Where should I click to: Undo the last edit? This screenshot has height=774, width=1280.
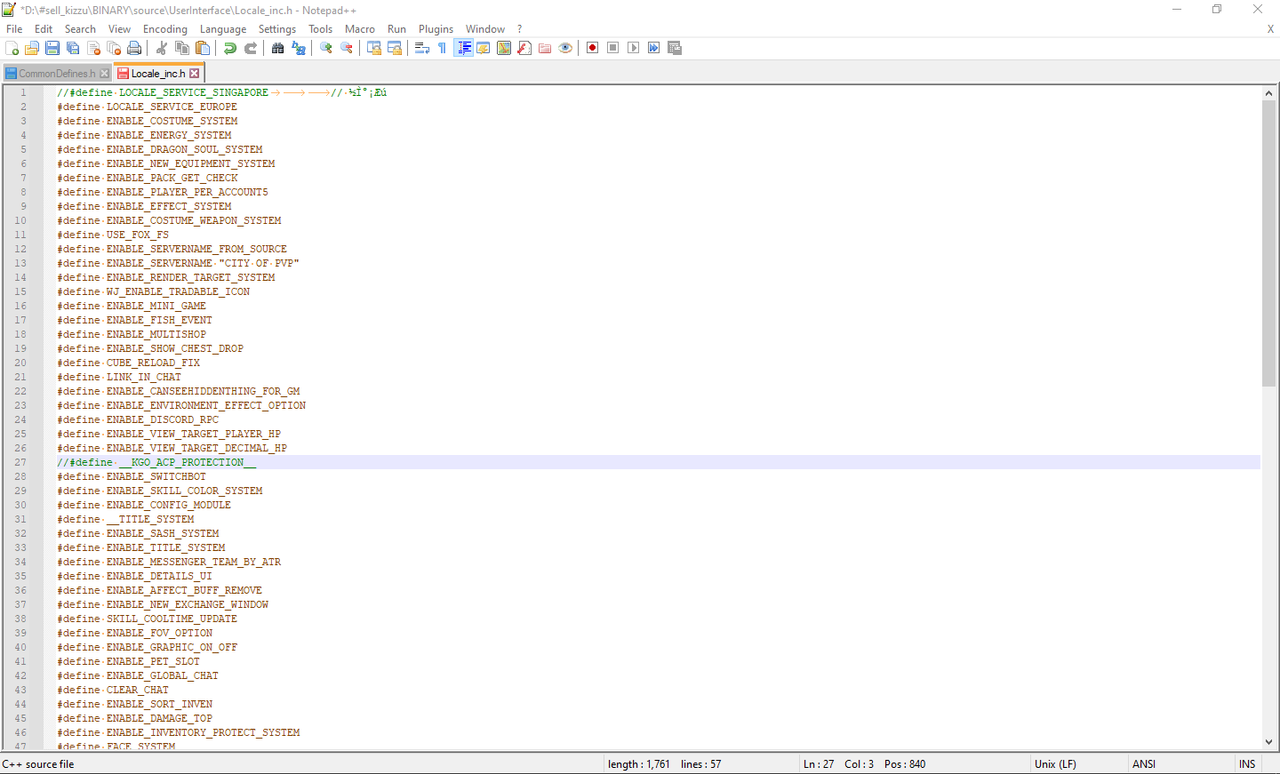[x=230, y=48]
